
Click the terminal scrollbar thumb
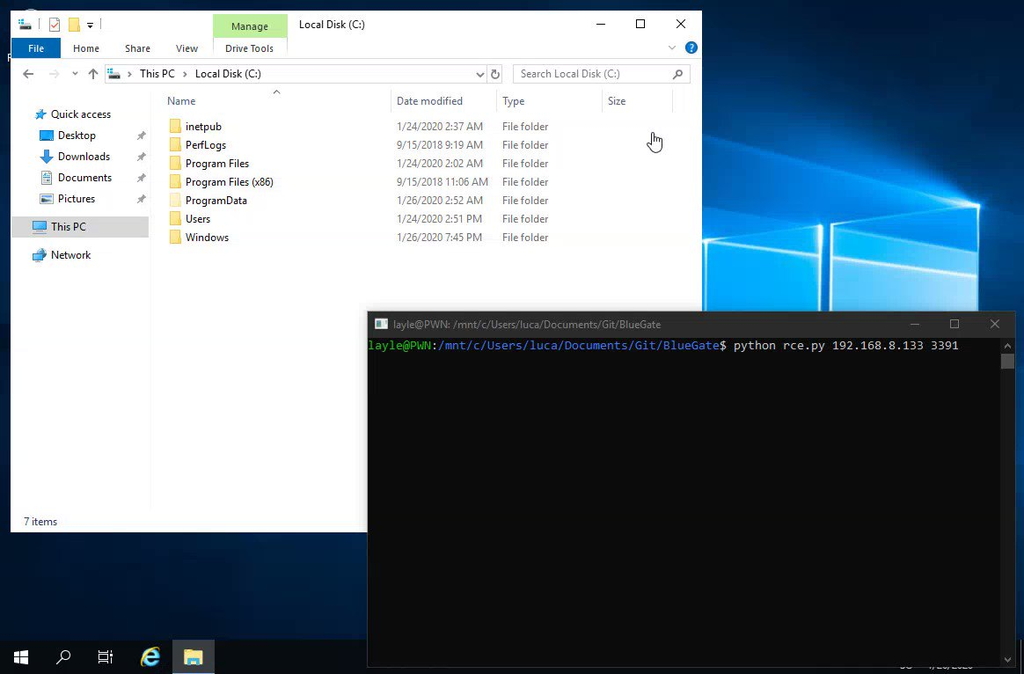coord(1007,361)
